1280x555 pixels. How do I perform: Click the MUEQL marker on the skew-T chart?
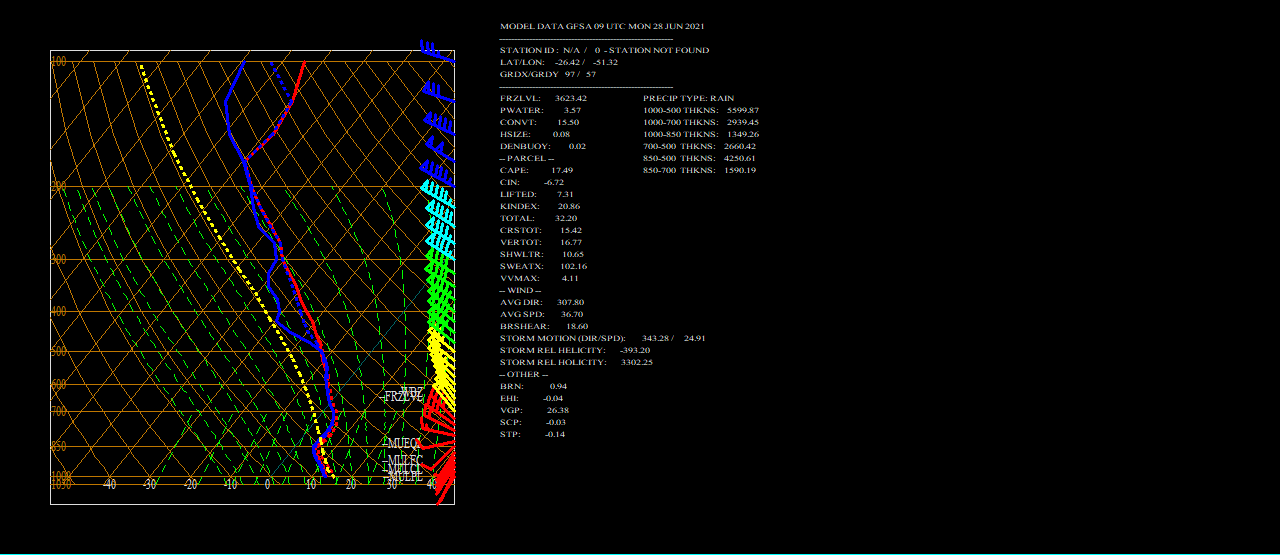click(x=404, y=443)
